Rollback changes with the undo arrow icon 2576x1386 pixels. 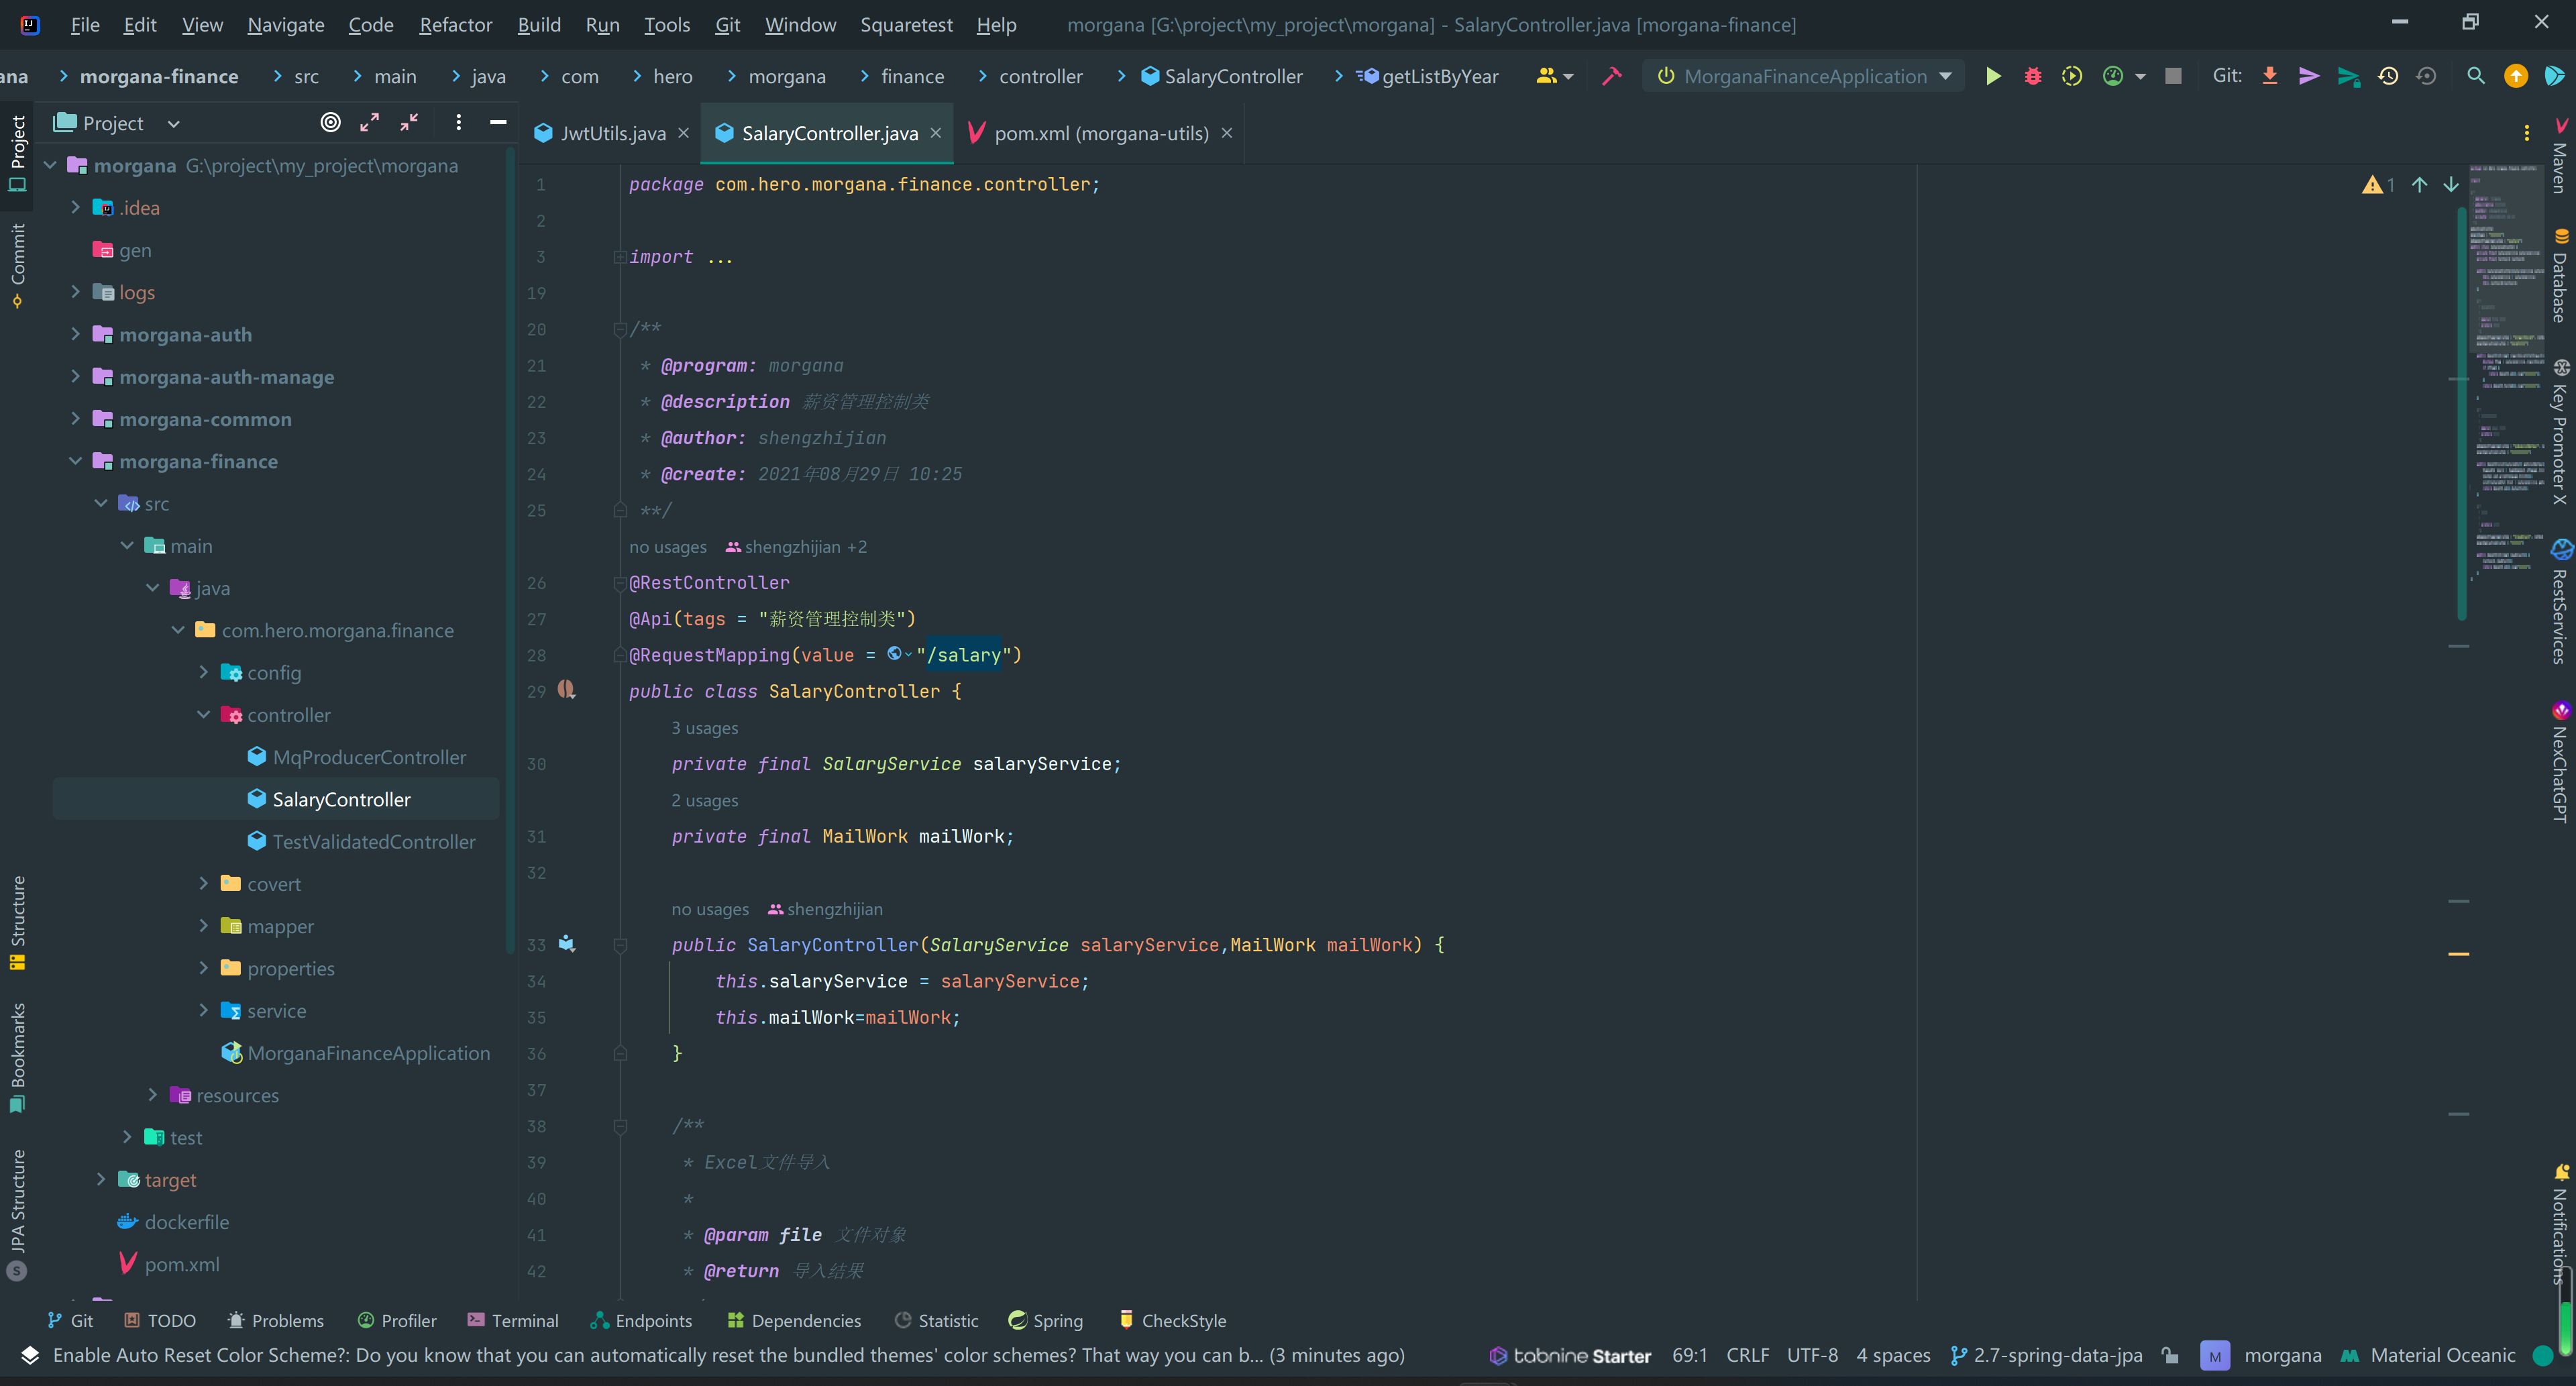[x=2426, y=76]
